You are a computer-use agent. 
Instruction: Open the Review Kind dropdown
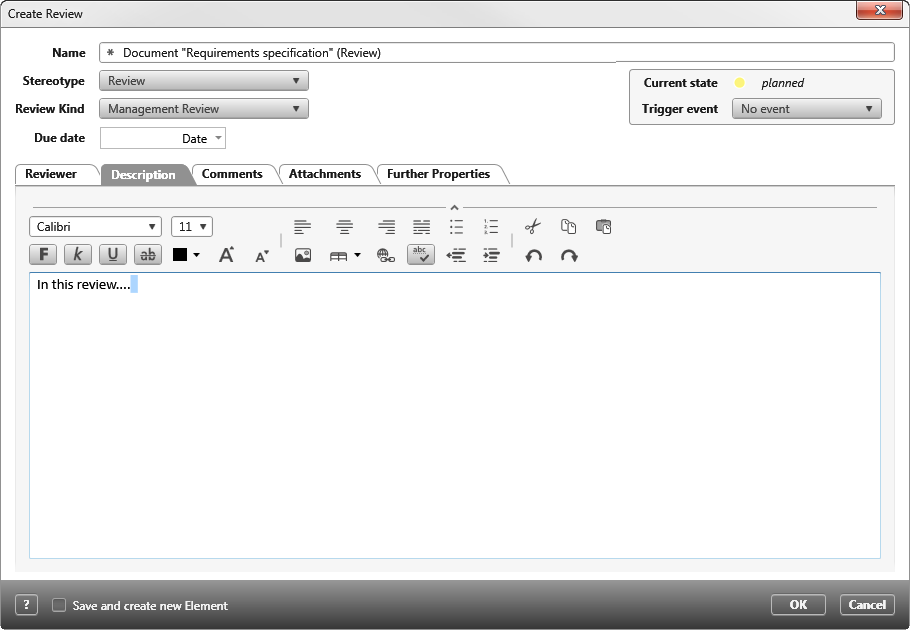(x=204, y=109)
